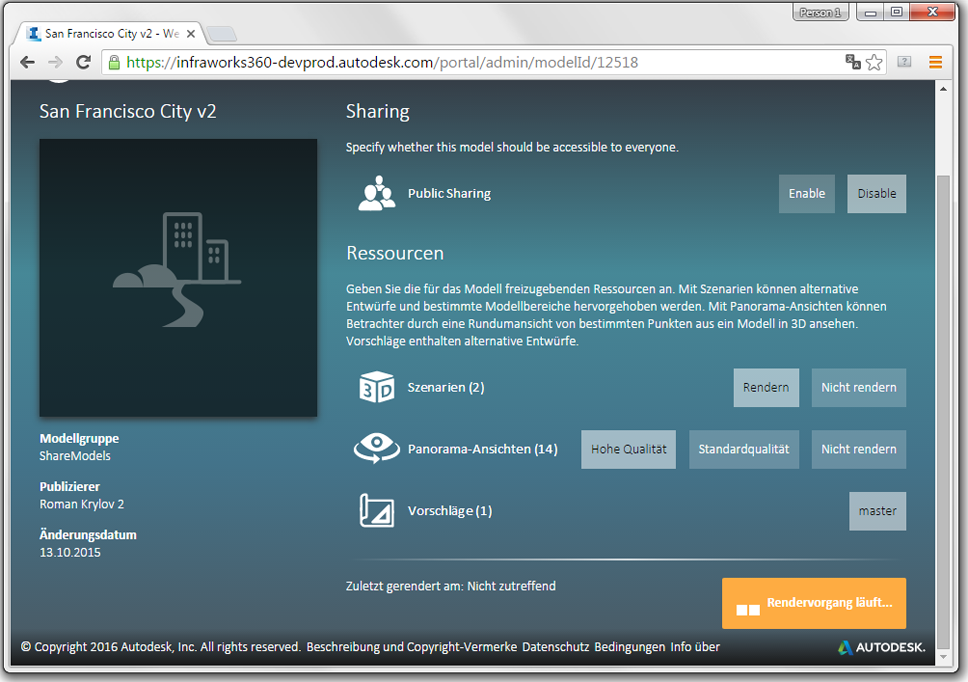Open the Datenschutz link
Viewport: 968px width, 682px height.
[556, 647]
